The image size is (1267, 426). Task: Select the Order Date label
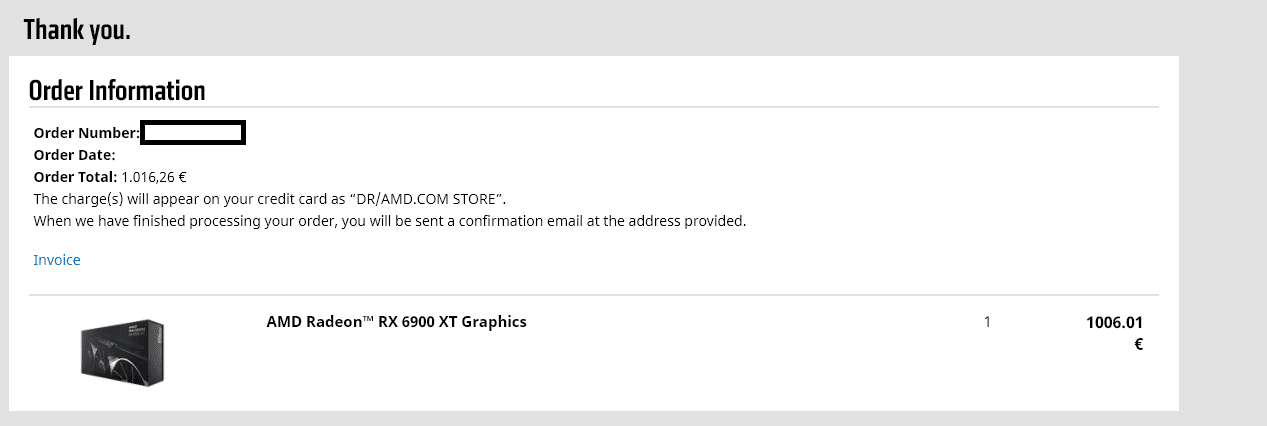pyautogui.click(x=75, y=155)
